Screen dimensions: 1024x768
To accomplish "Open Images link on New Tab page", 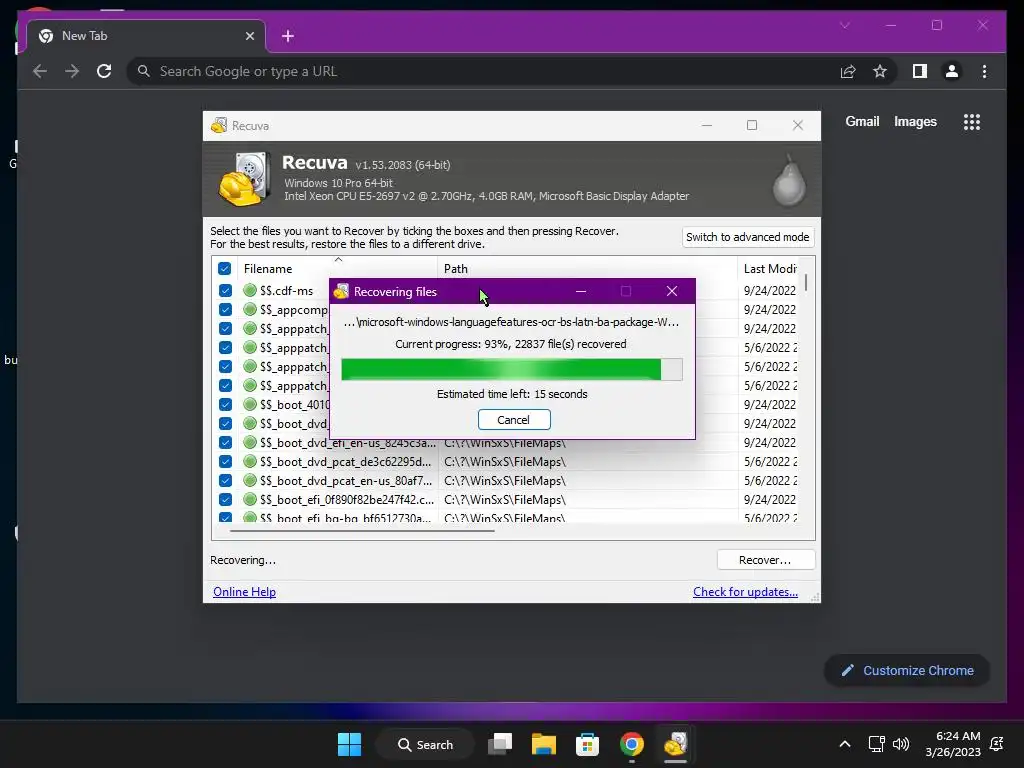I will coord(915,121).
